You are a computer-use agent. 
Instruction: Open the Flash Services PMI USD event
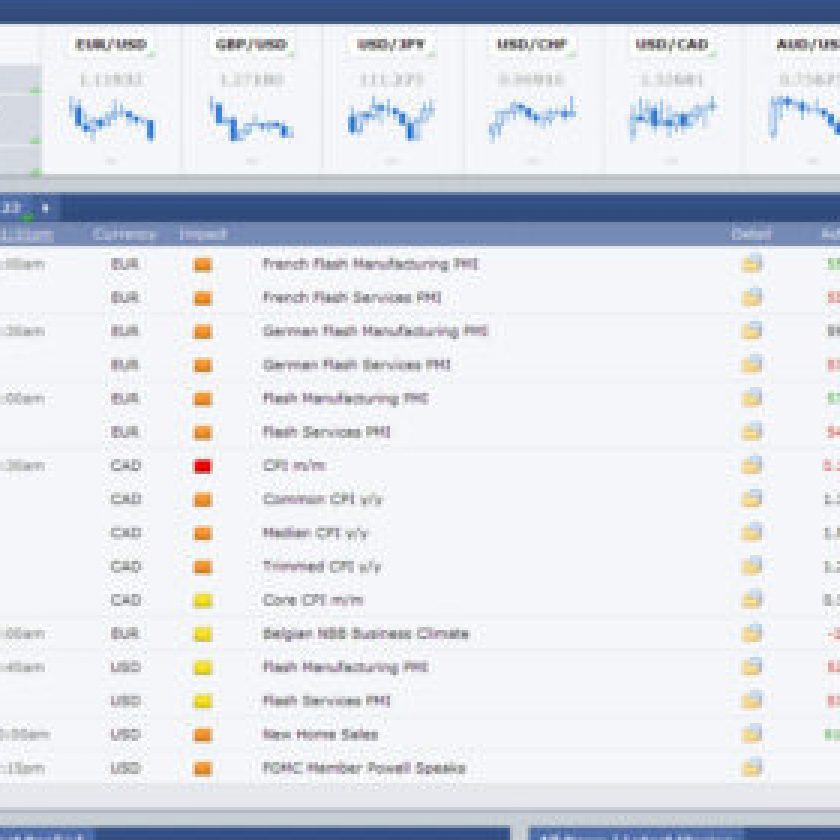326,701
